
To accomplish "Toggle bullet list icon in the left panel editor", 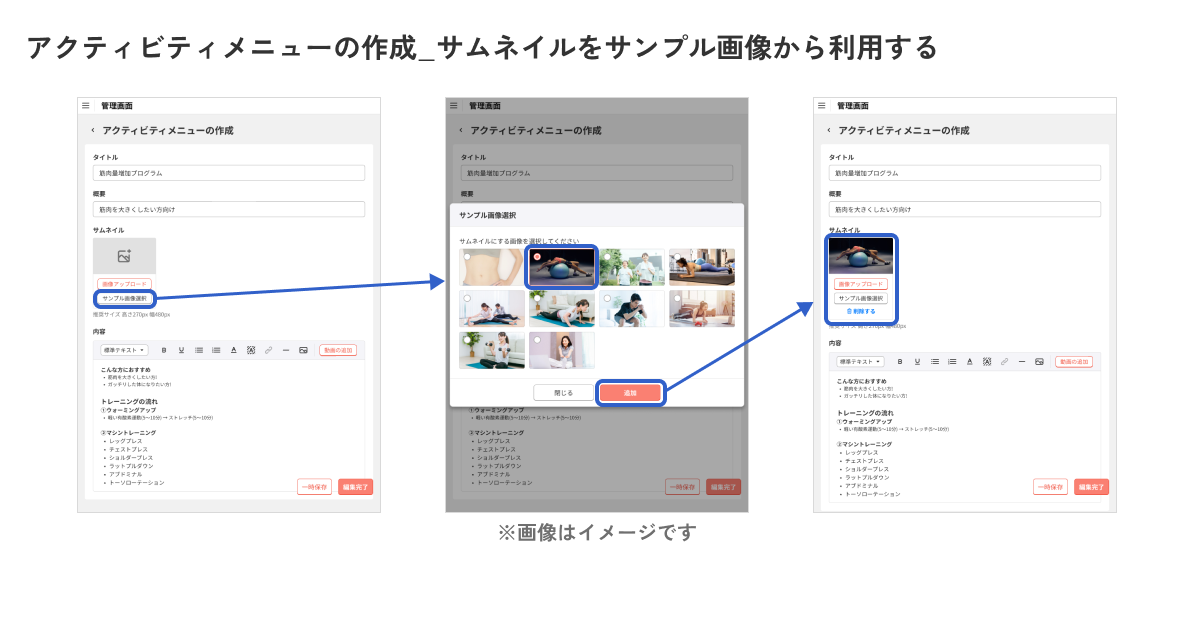I will point(199,350).
